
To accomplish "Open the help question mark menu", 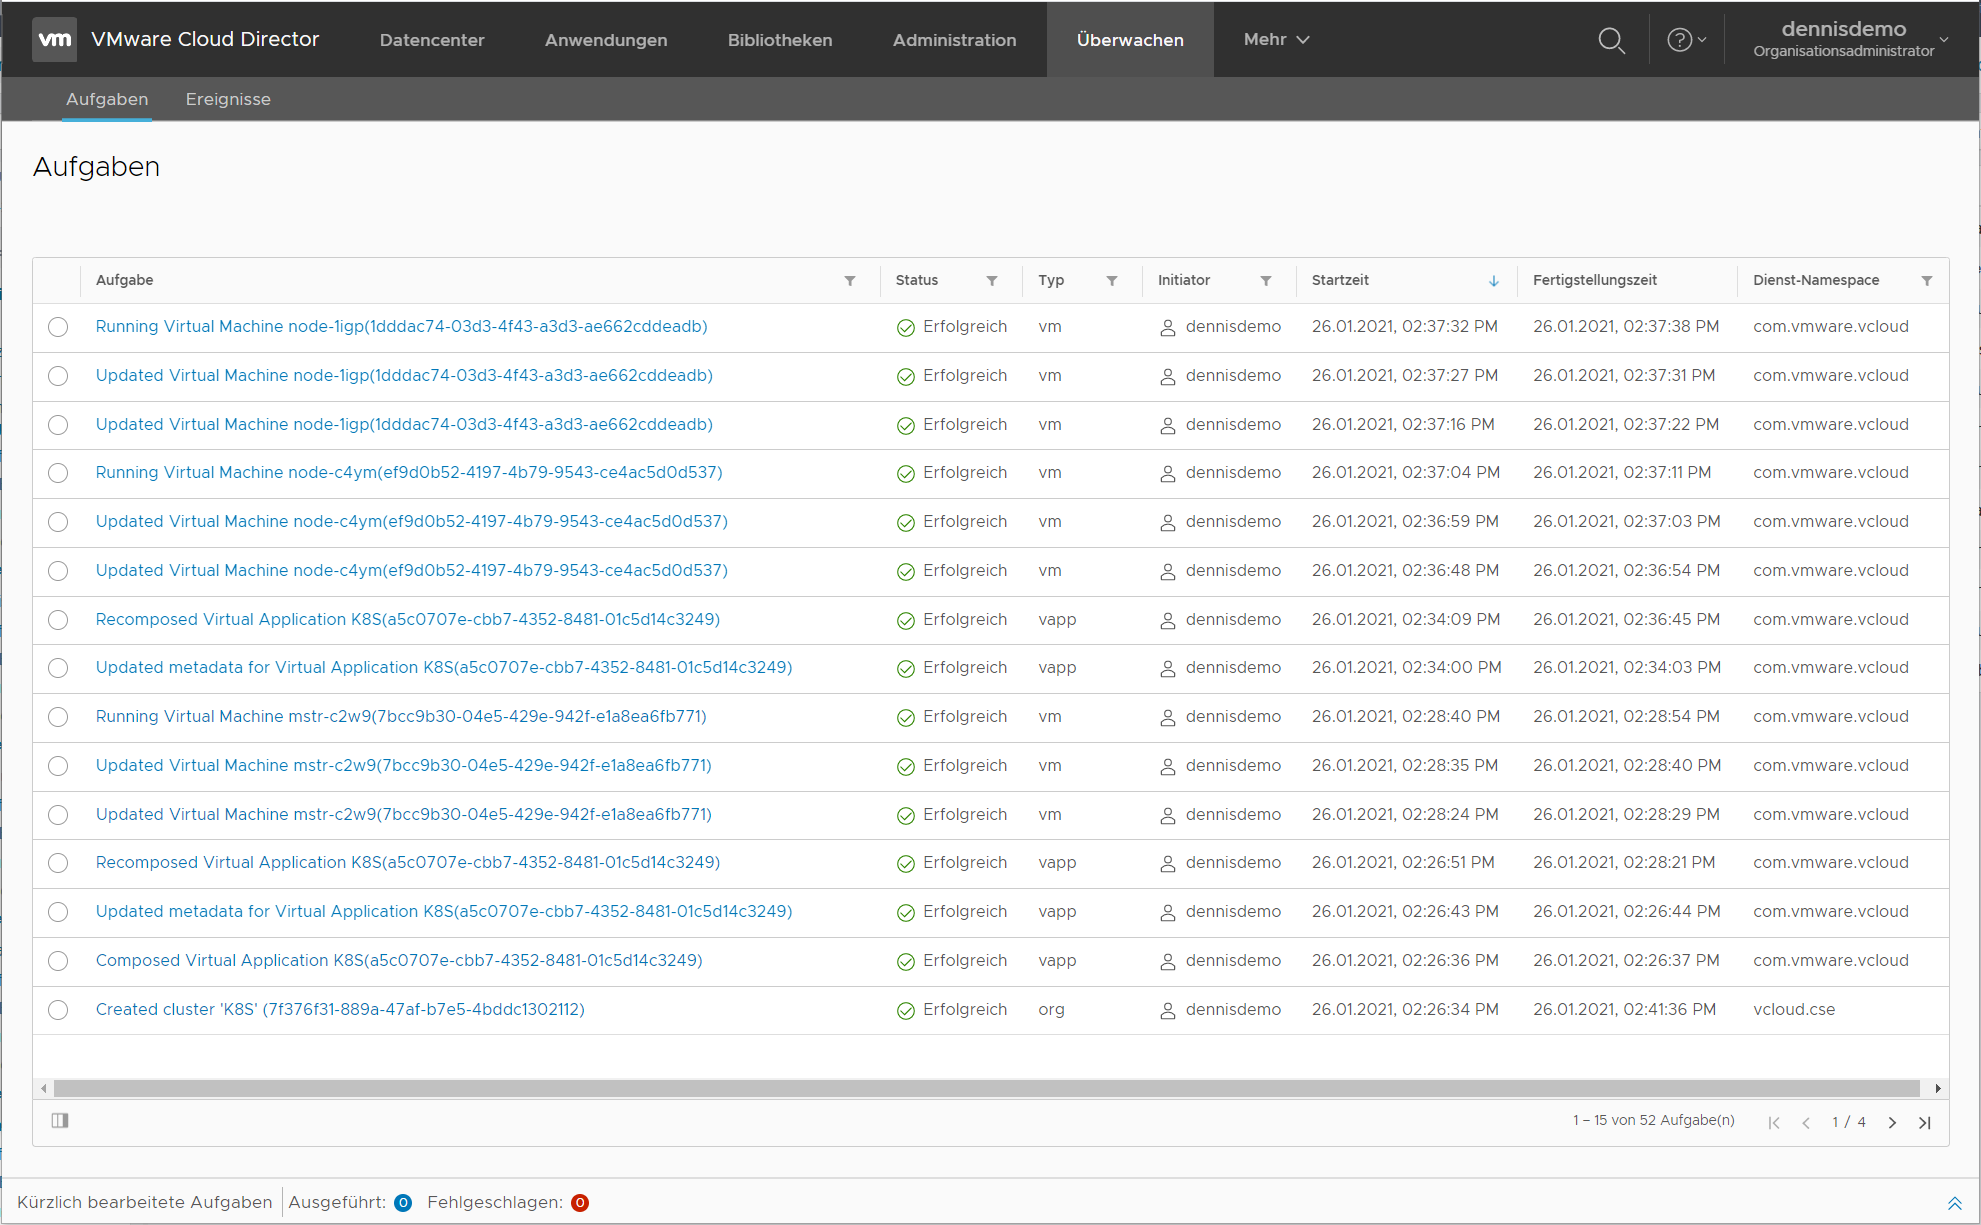I will [x=1686, y=40].
